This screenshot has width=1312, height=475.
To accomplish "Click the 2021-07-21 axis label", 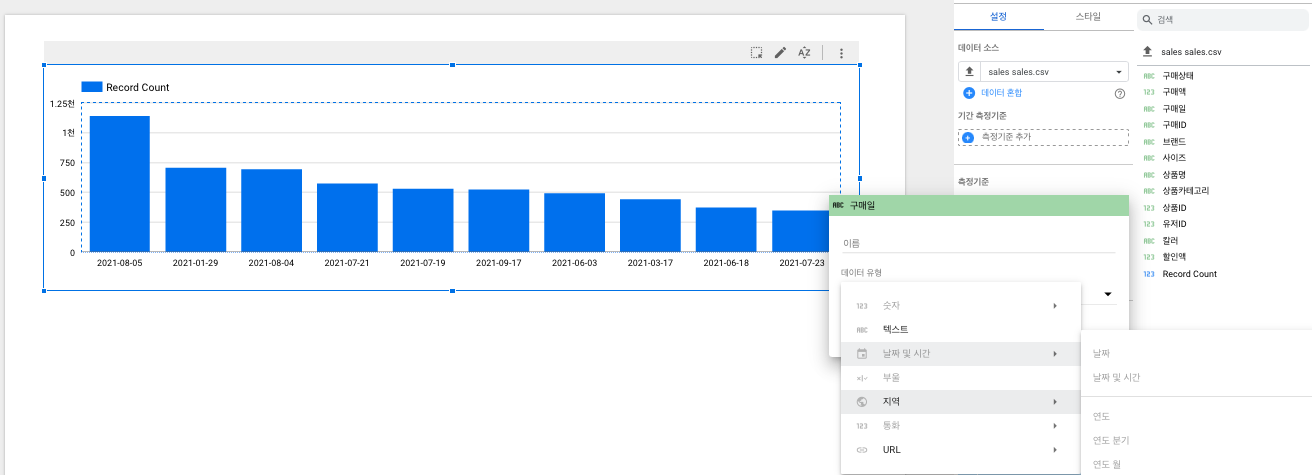I will [x=347, y=263].
